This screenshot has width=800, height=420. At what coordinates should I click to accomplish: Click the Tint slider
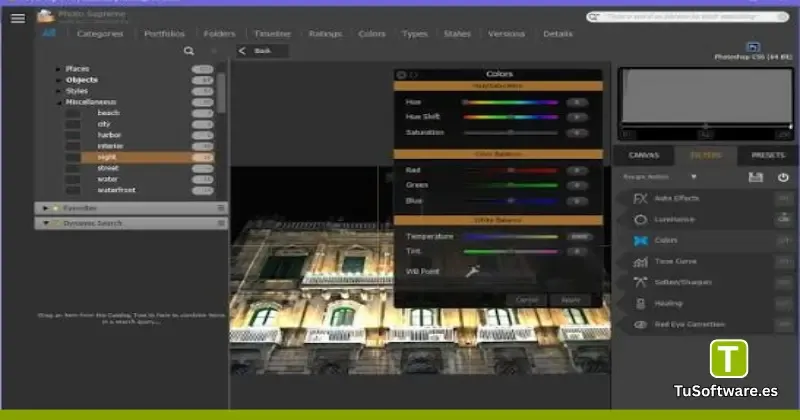pos(510,251)
